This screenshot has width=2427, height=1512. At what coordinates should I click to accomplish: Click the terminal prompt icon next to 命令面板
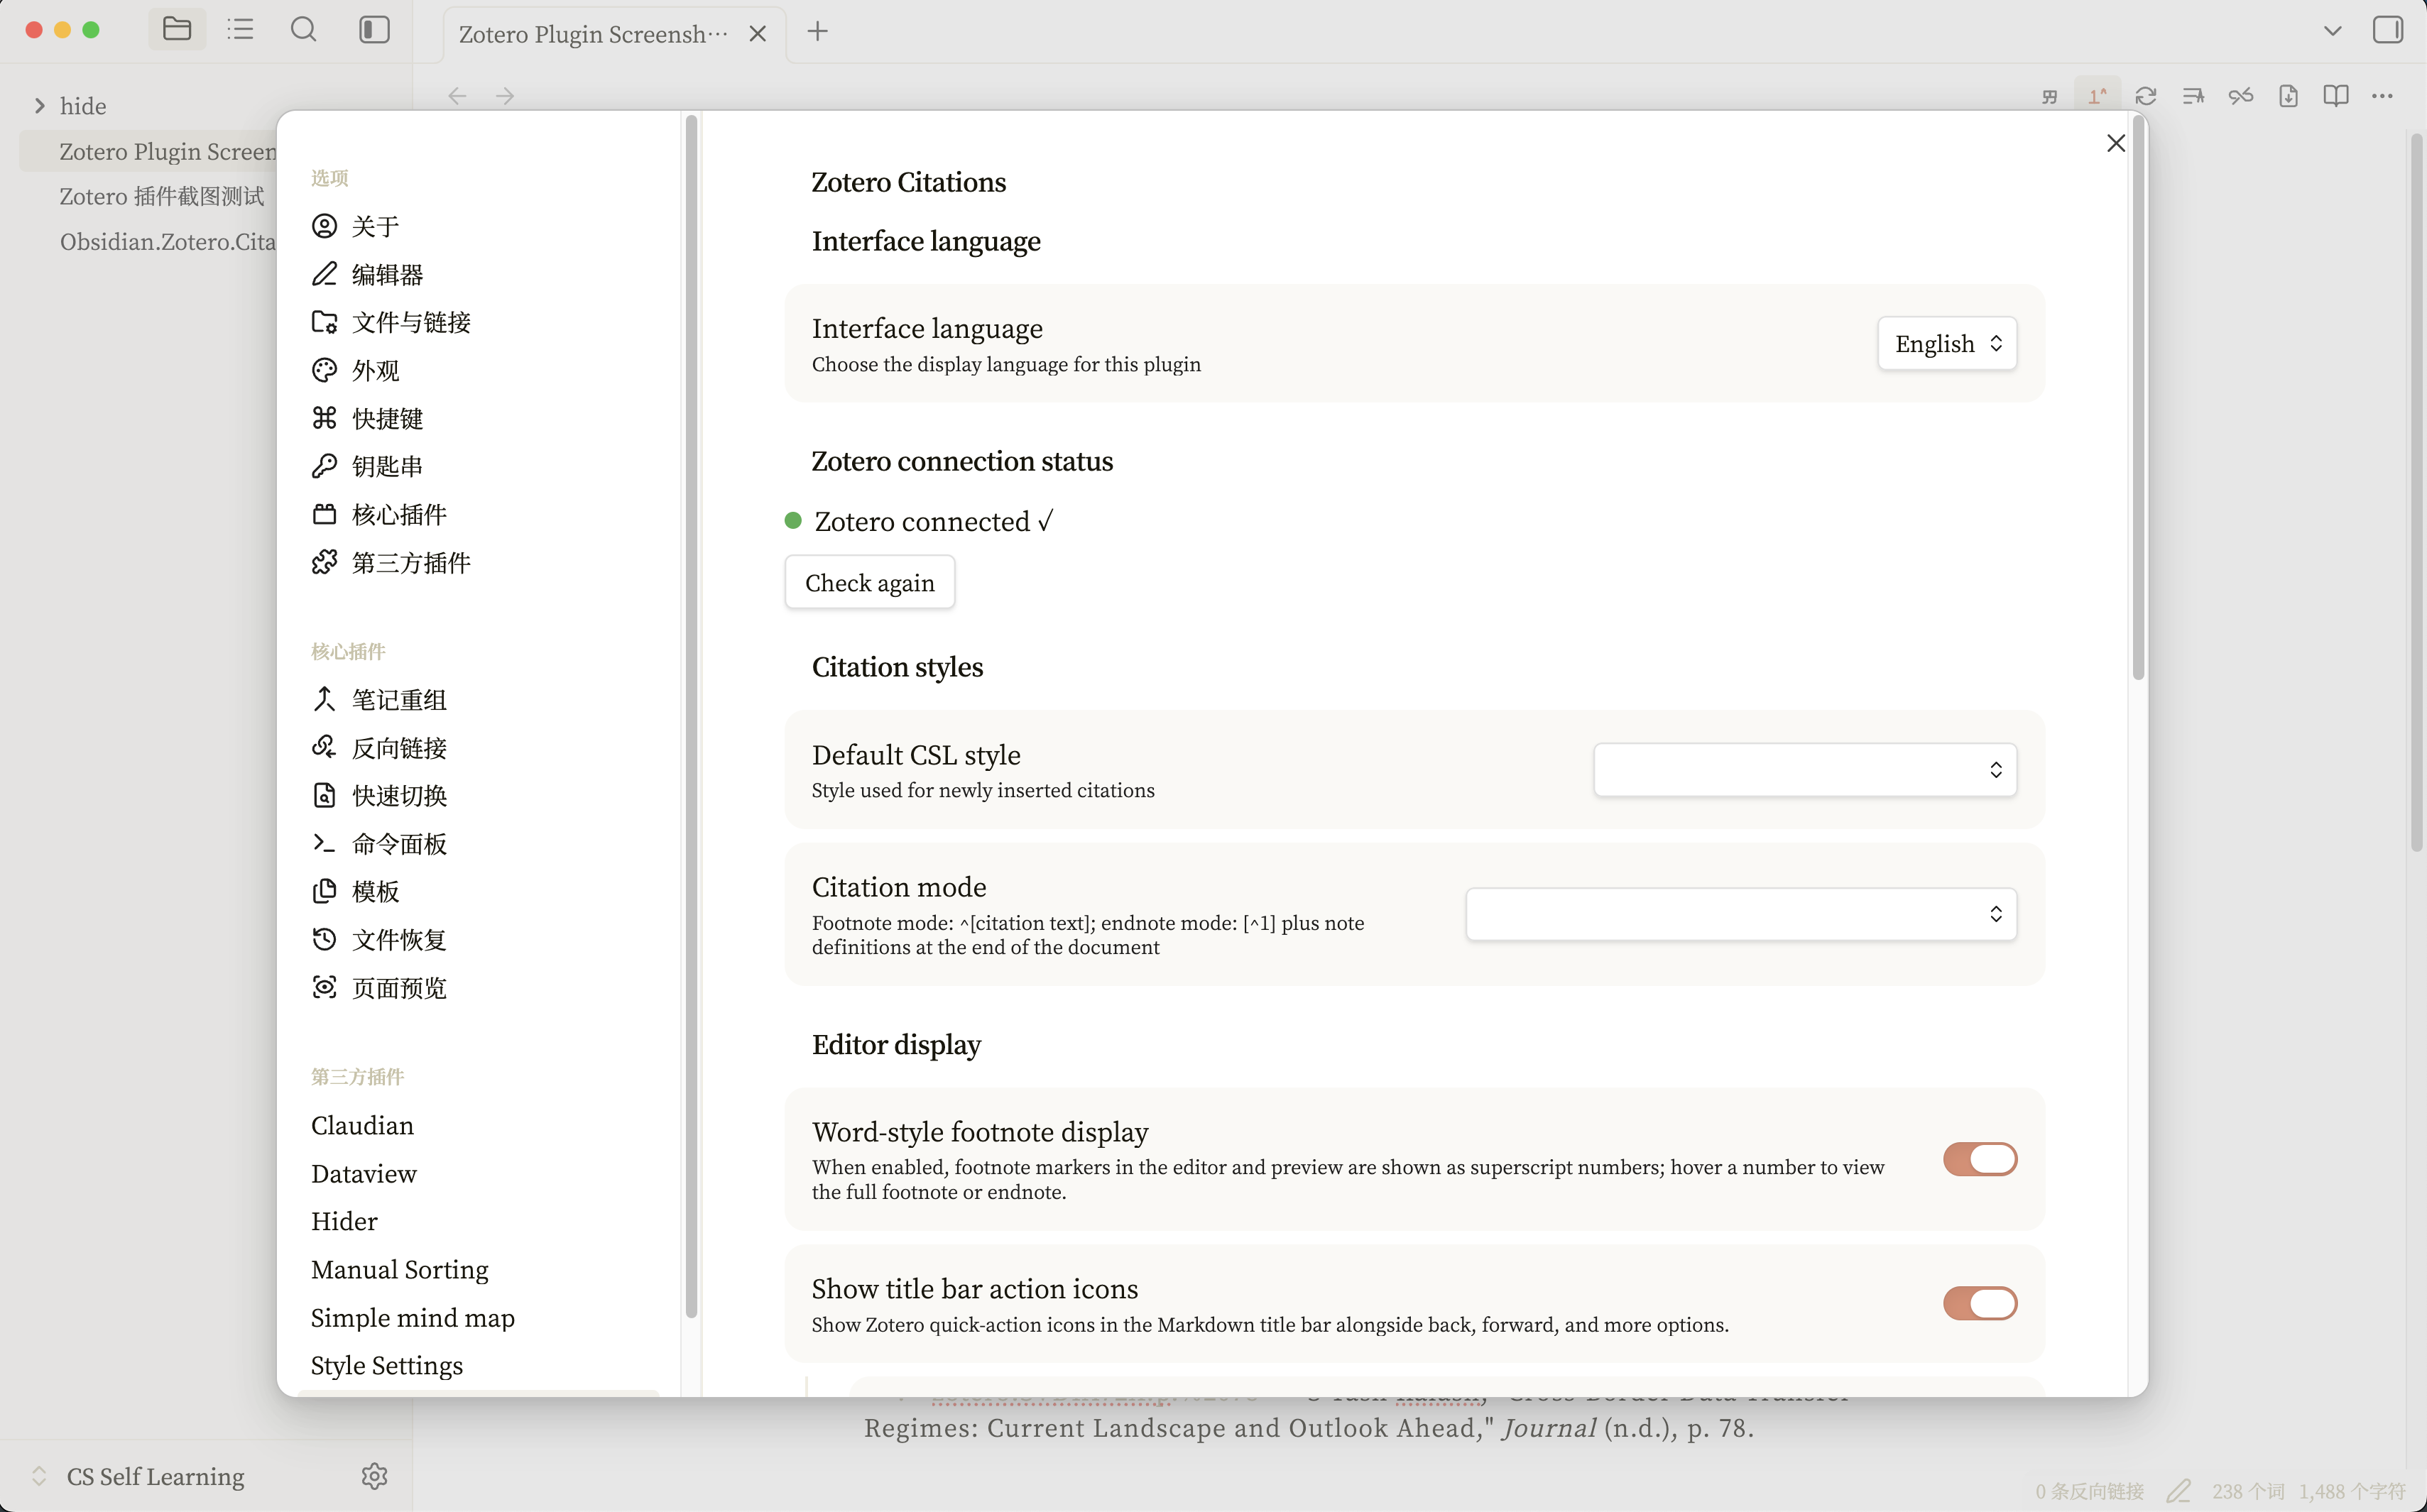(x=324, y=843)
